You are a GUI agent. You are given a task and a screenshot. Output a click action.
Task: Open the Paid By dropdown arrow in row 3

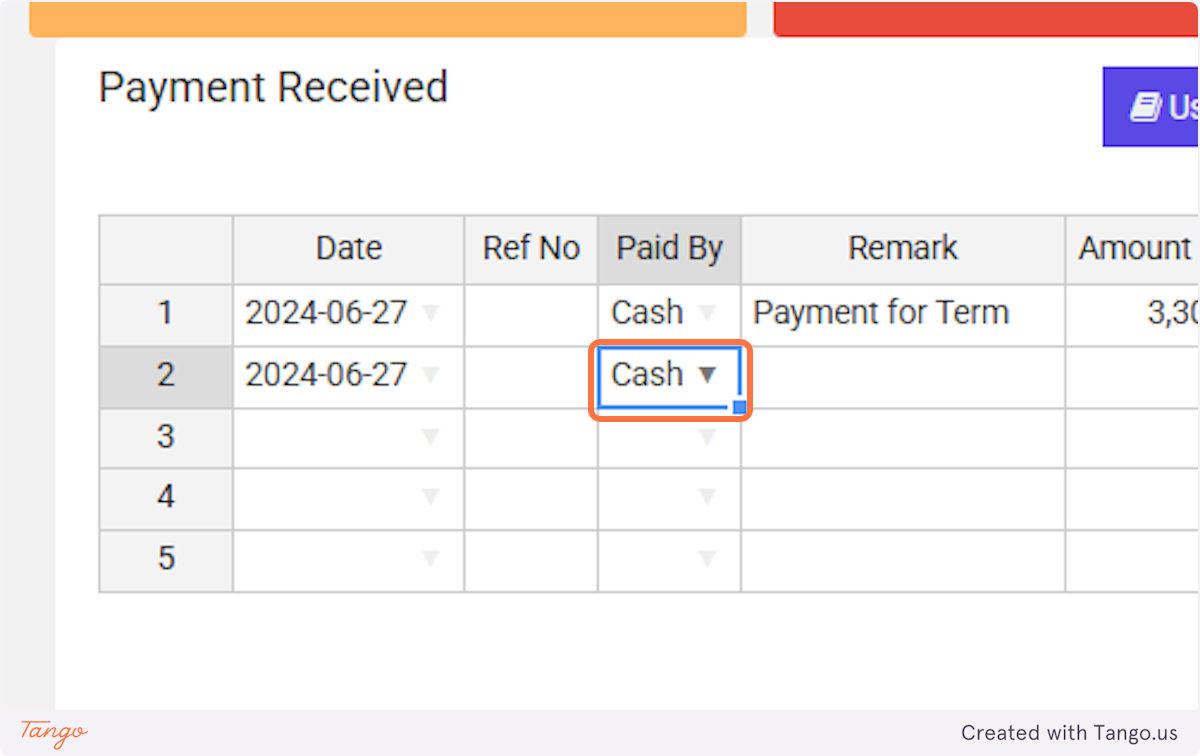pos(708,437)
